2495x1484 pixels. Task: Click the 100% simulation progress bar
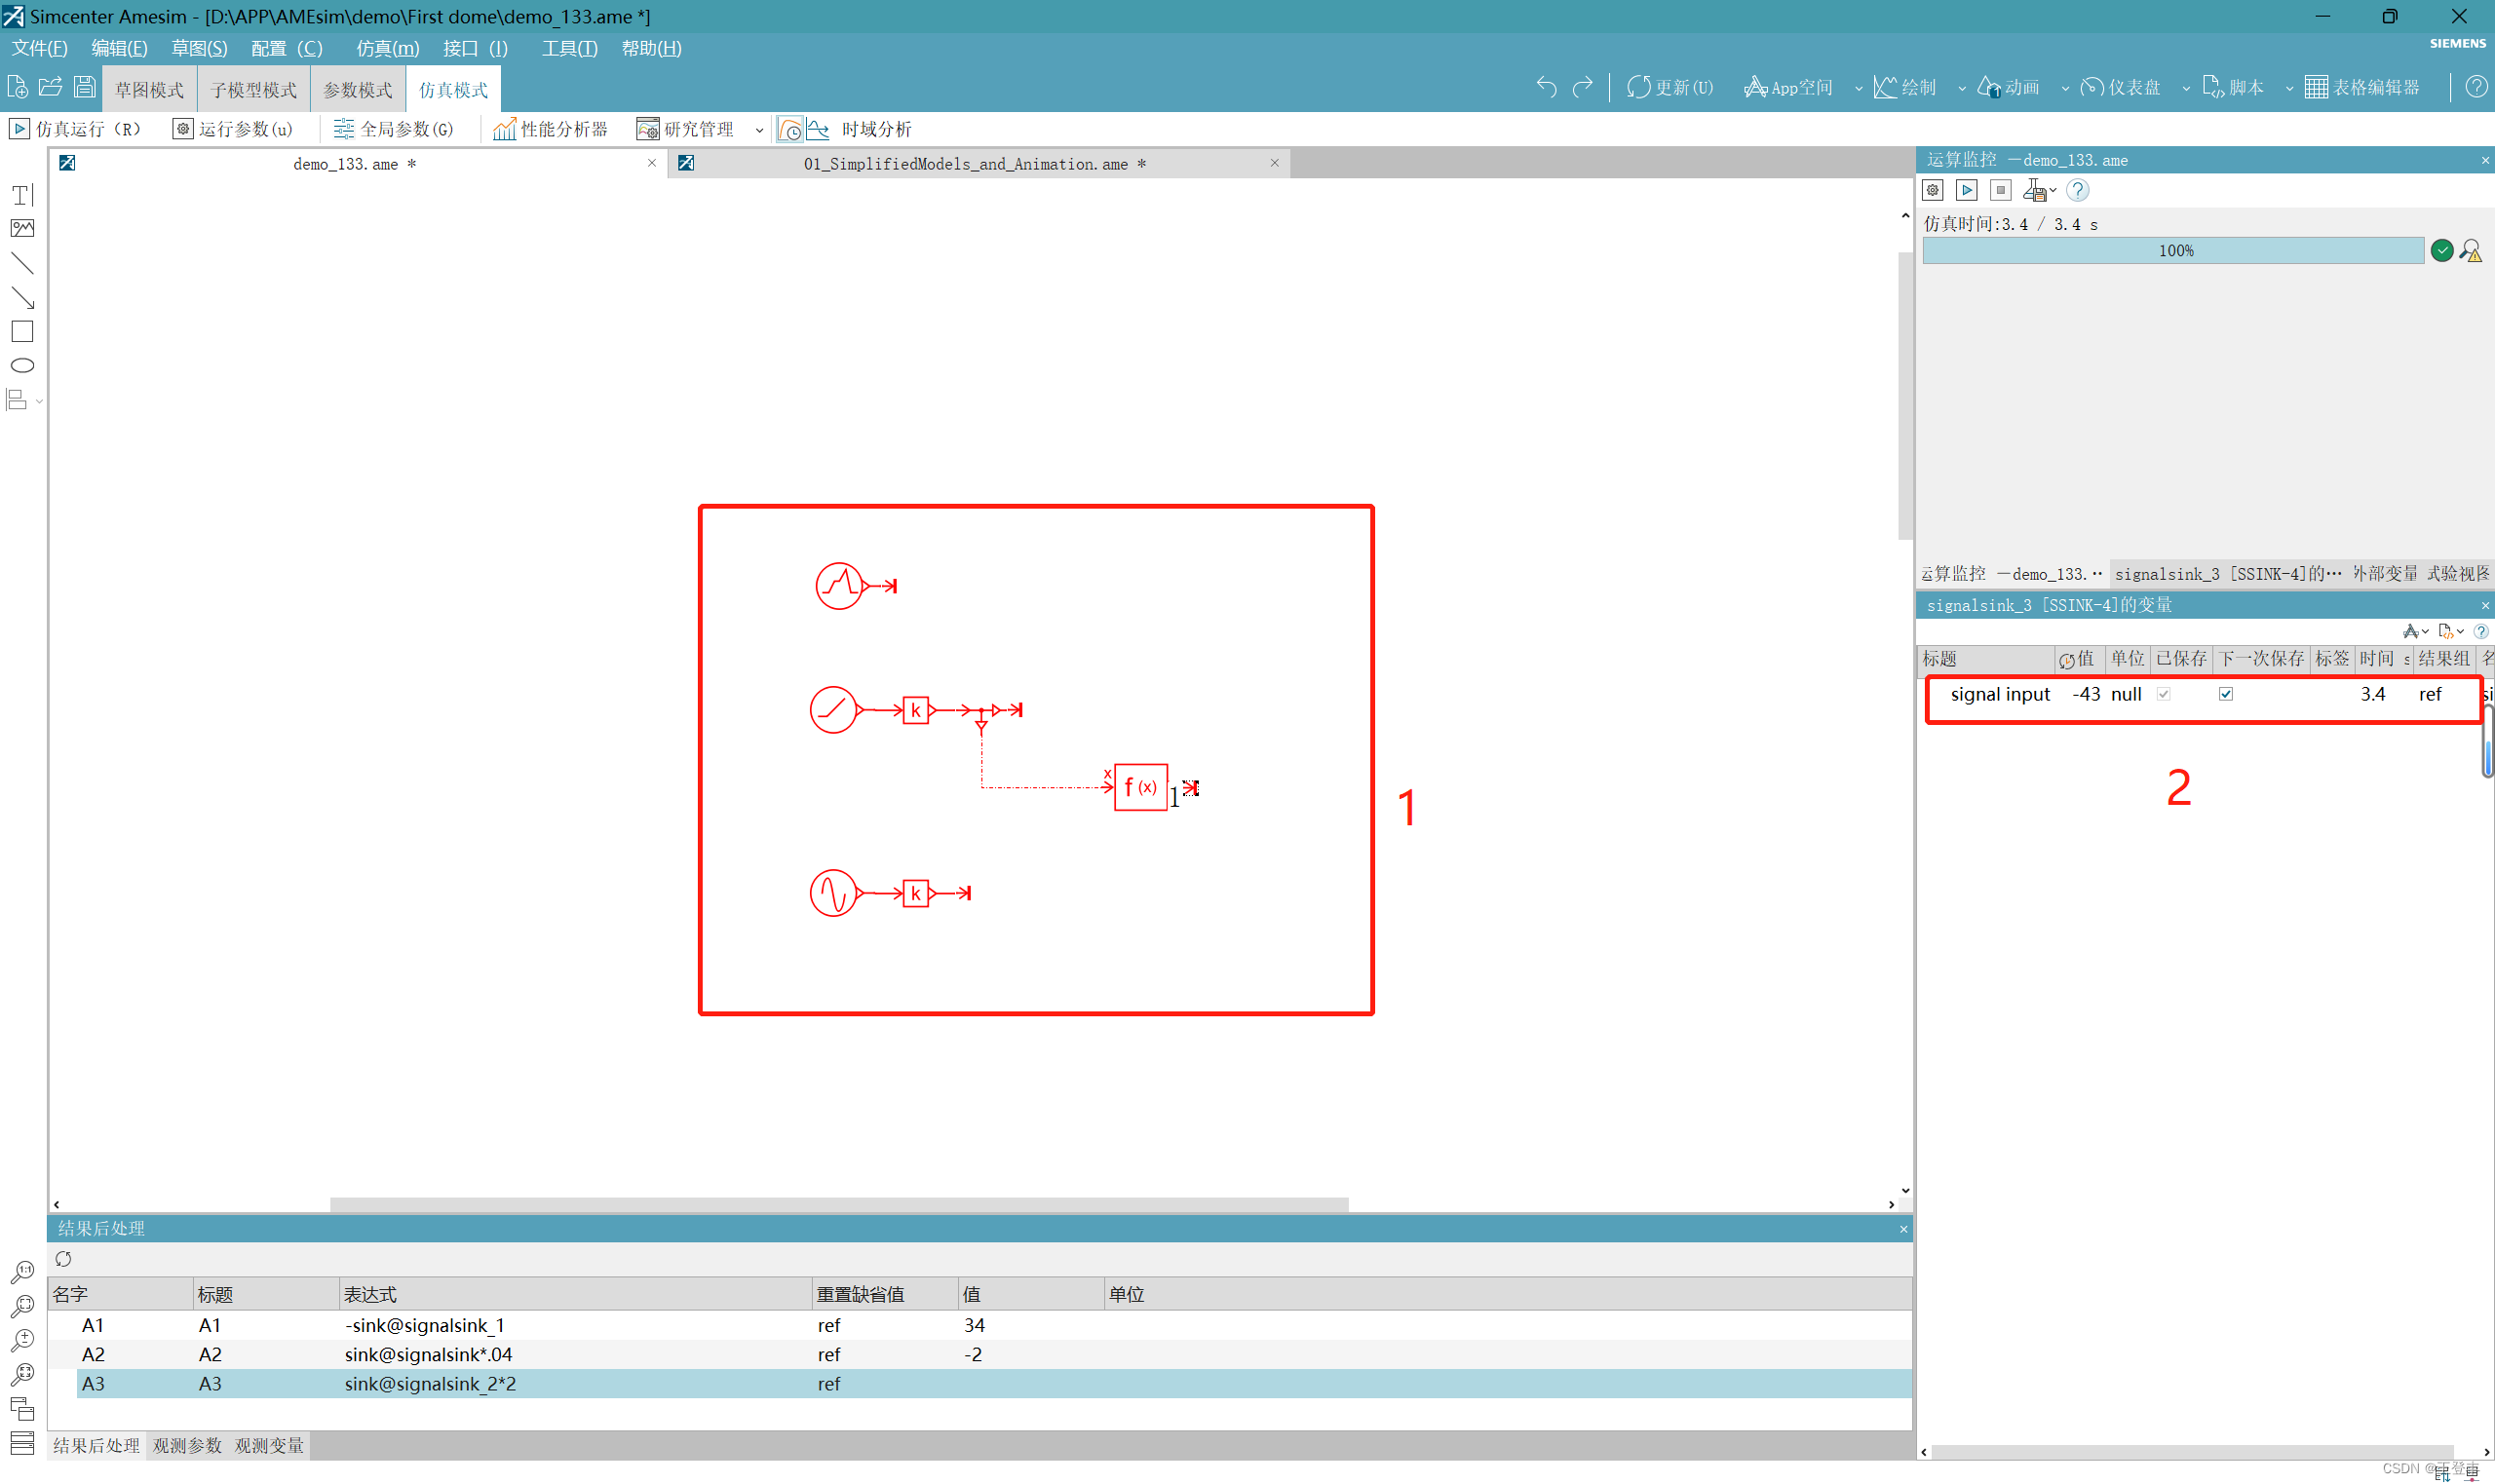(x=2173, y=251)
